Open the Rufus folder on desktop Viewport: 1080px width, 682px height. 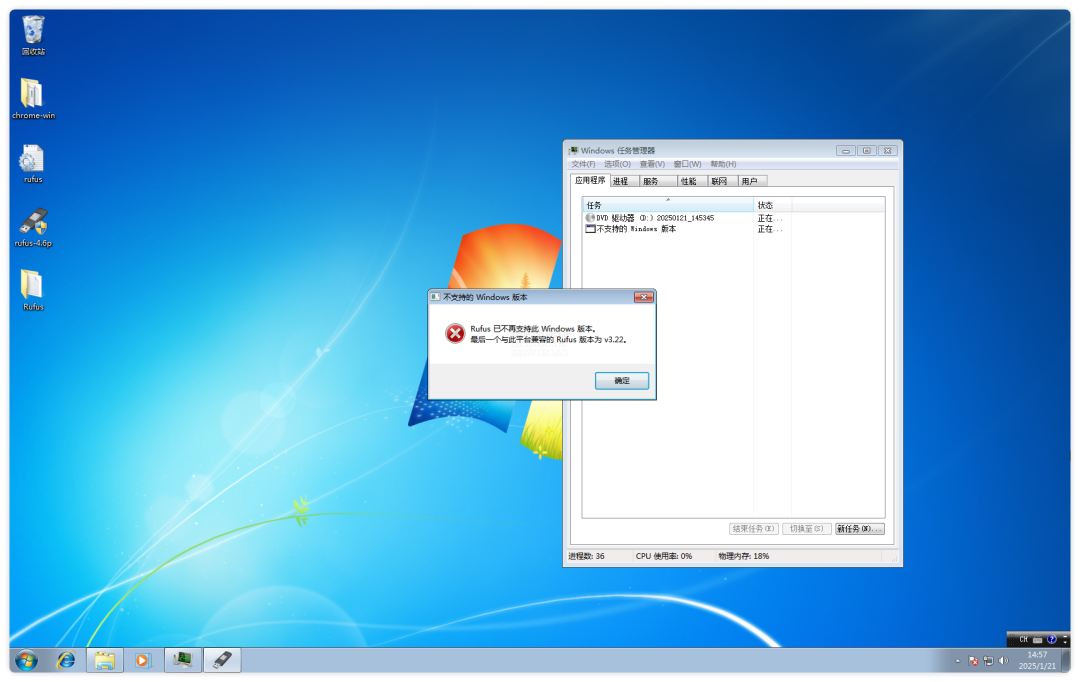tap(33, 288)
